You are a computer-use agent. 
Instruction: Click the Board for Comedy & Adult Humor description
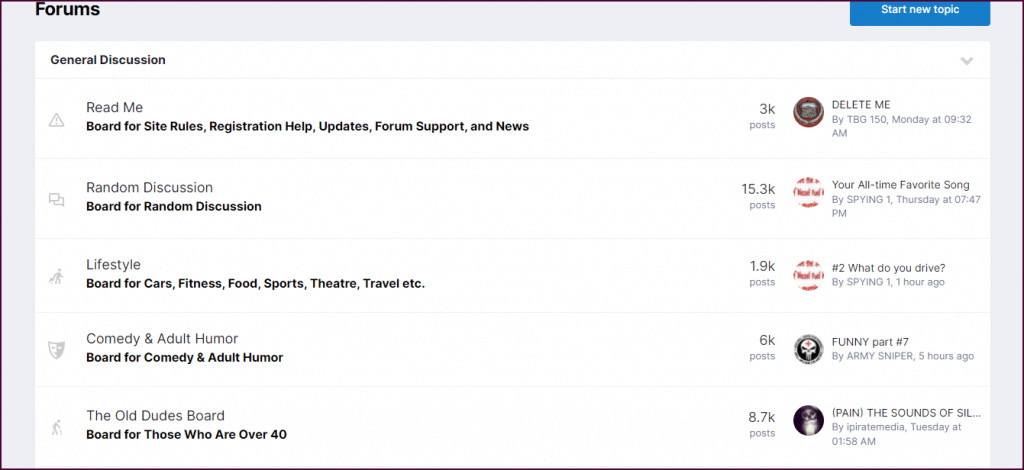point(185,358)
